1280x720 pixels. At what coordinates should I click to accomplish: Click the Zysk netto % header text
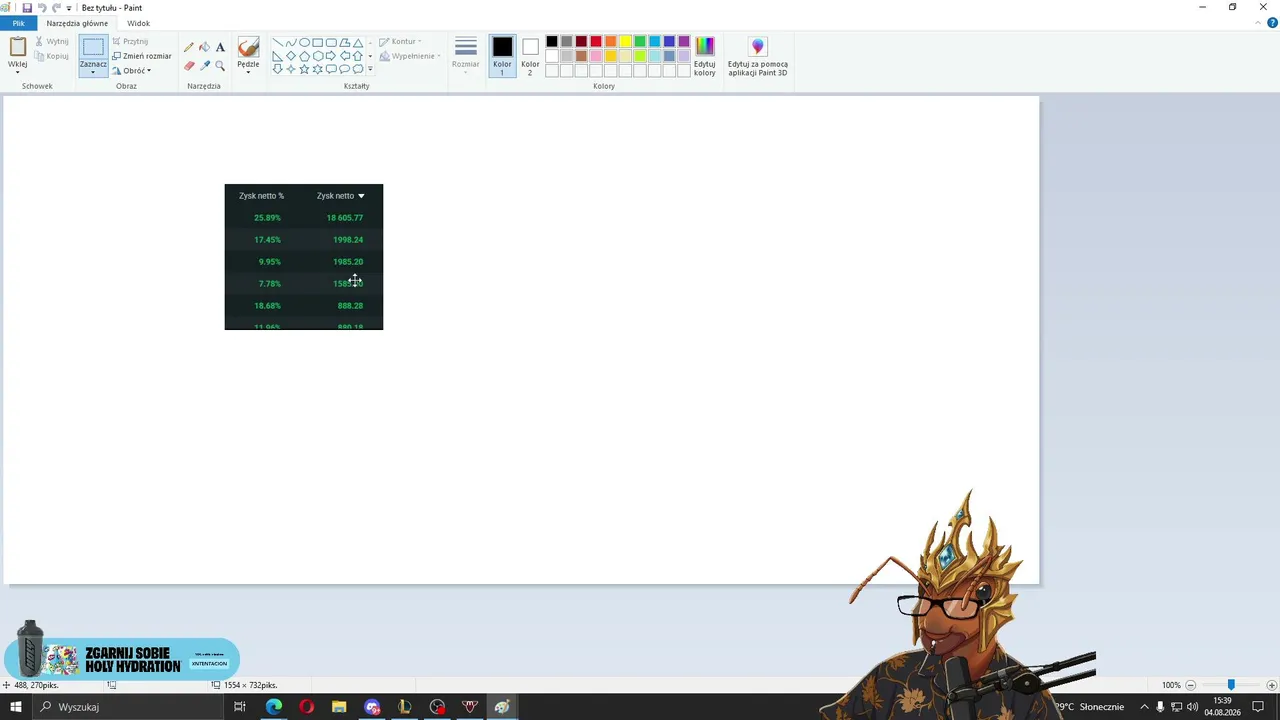pyautogui.click(x=261, y=196)
